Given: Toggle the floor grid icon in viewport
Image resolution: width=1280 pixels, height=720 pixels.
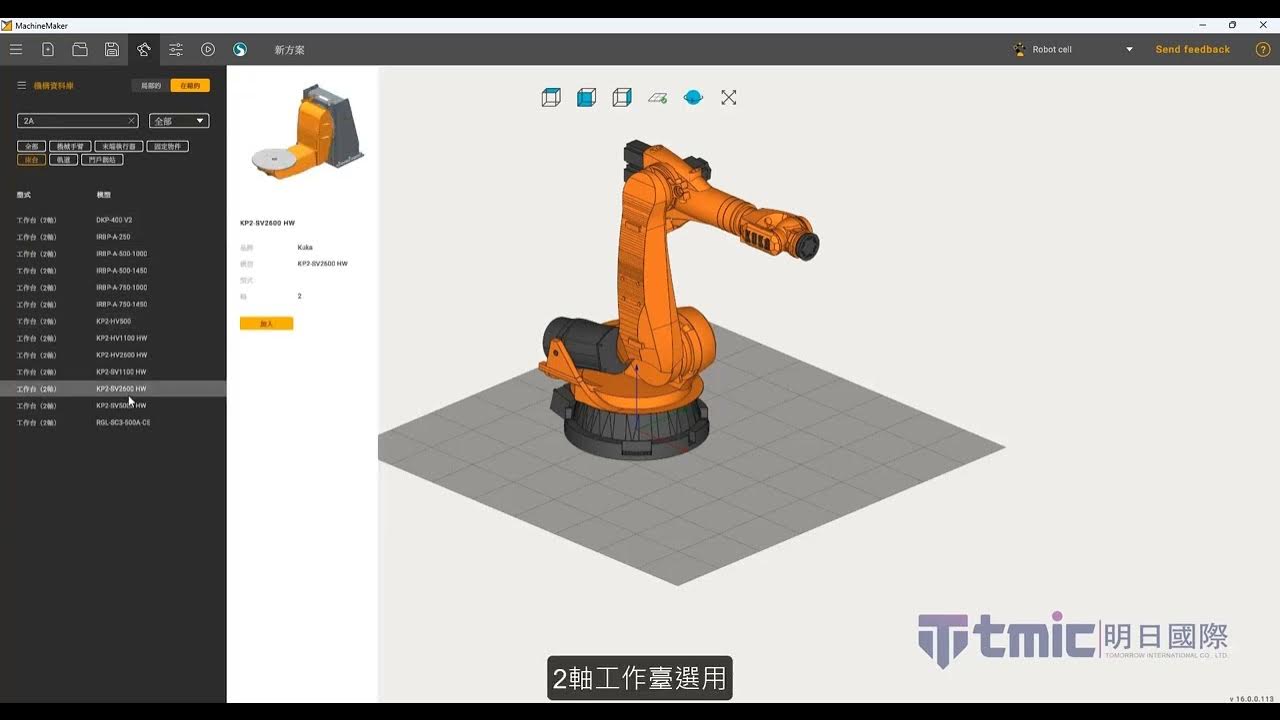Looking at the screenshot, I should point(658,97).
